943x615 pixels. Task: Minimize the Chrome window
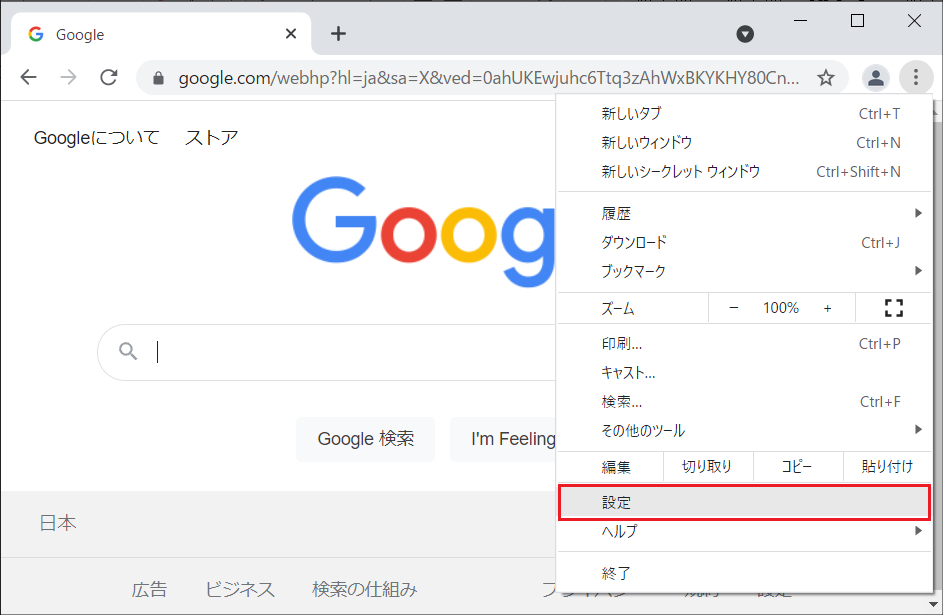800,21
